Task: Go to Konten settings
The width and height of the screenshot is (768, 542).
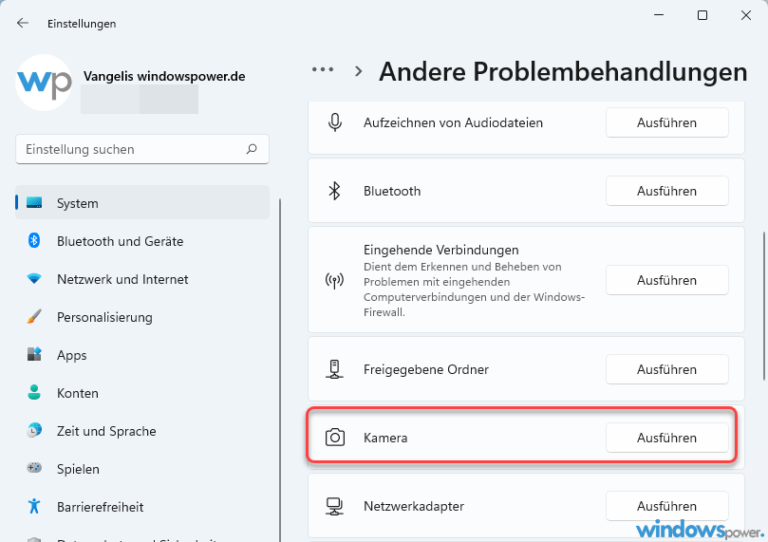Action: point(77,393)
